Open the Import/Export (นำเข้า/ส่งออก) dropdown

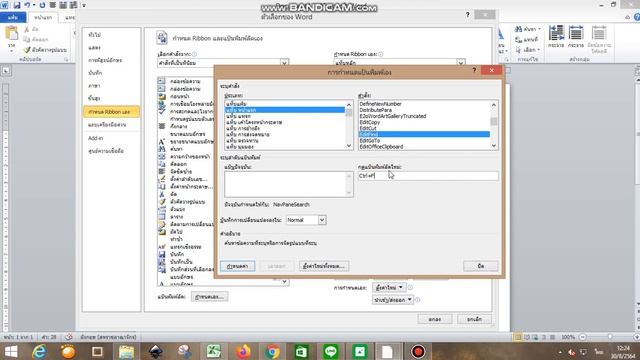point(393,300)
